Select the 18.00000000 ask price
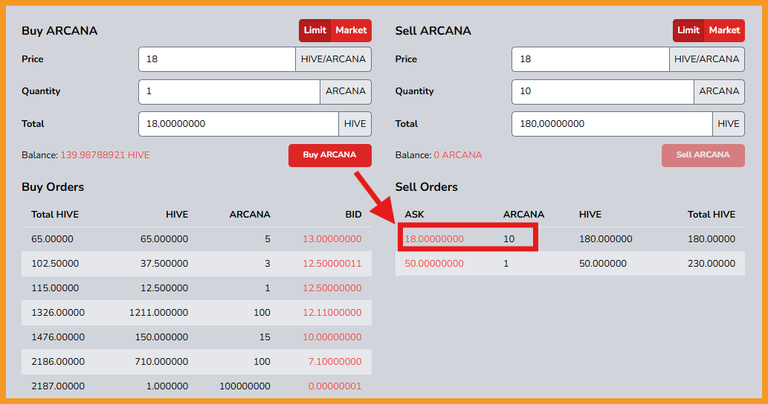The width and height of the screenshot is (768, 404). click(434, 239)
